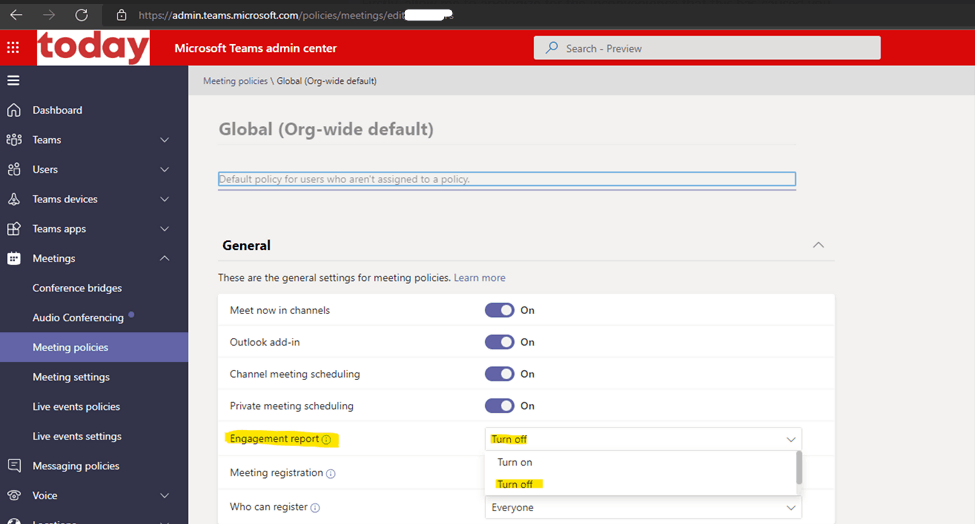Open Audio Conferencing in sidebar
This screenshot has height=524, width=975.
pyautogui.click(x=78, y=318)
